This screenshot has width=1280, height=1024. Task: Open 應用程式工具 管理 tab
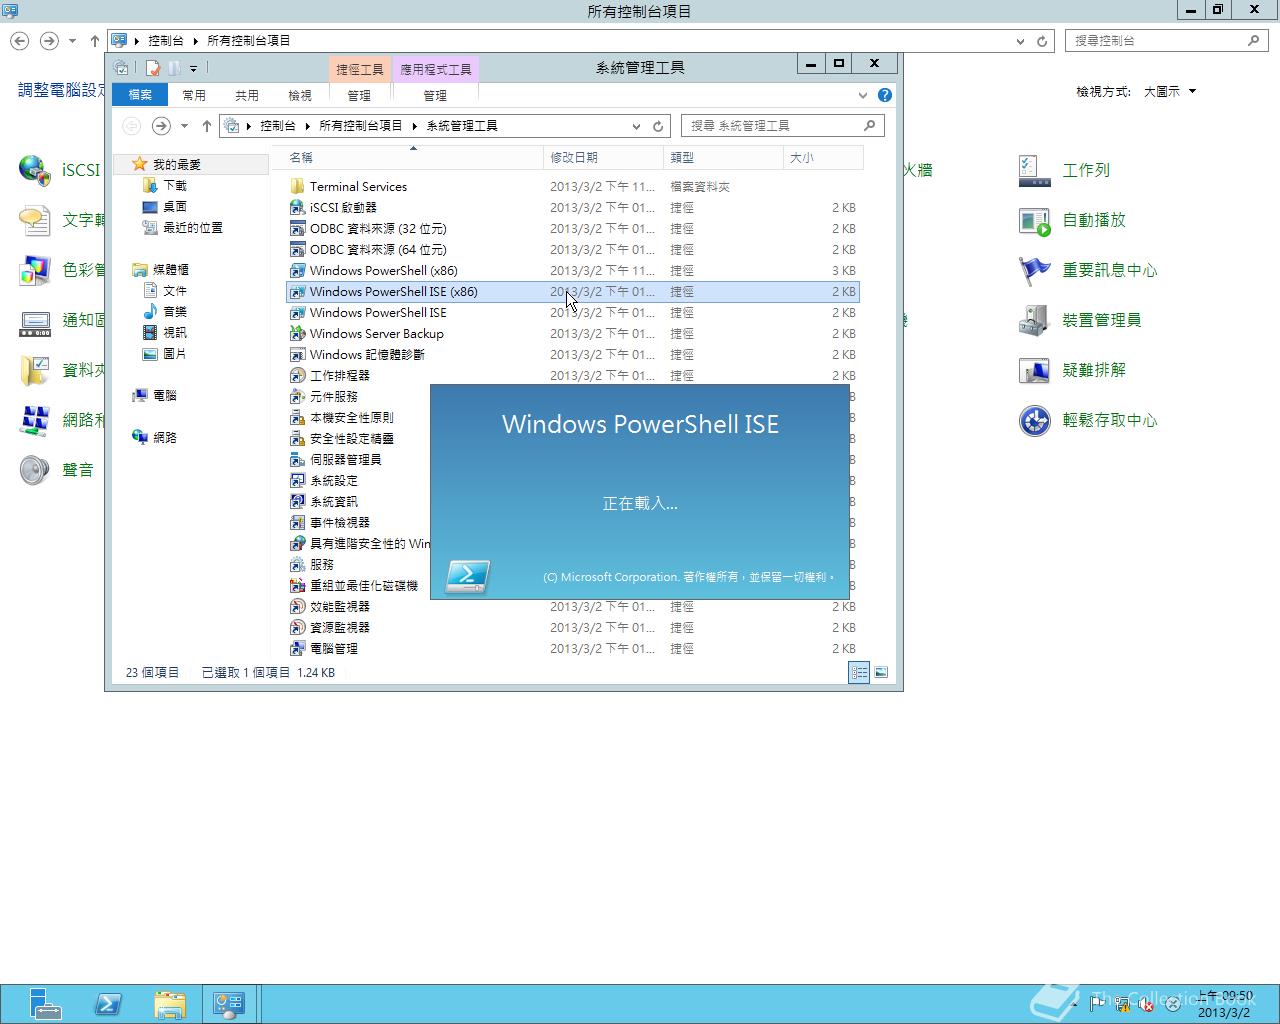click(435, 95)
